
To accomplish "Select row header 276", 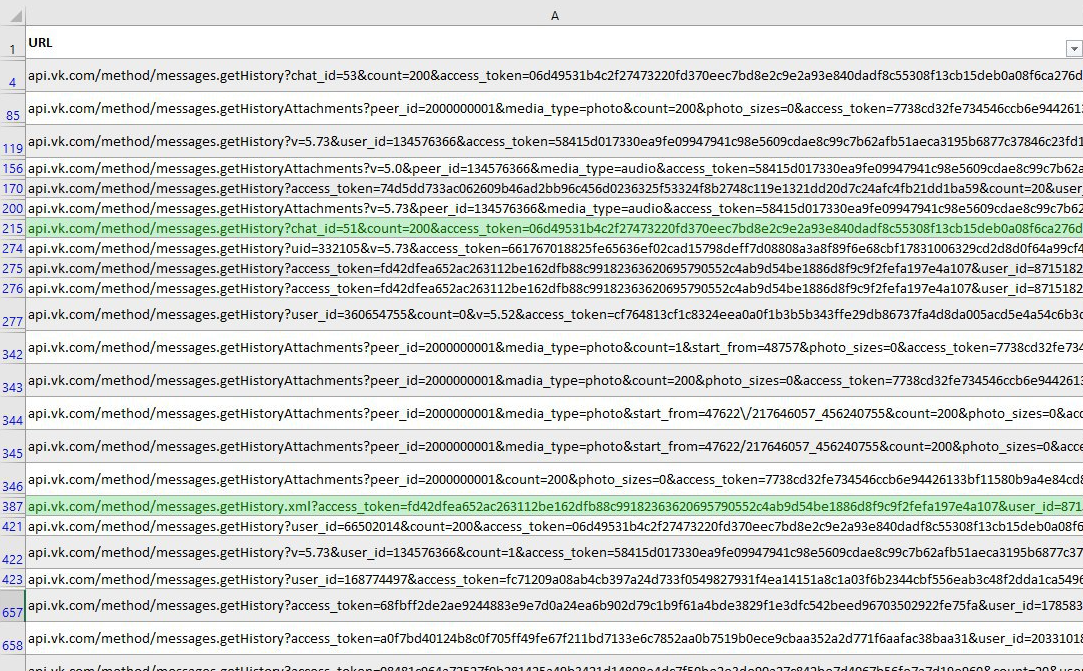I will point(12,288).
